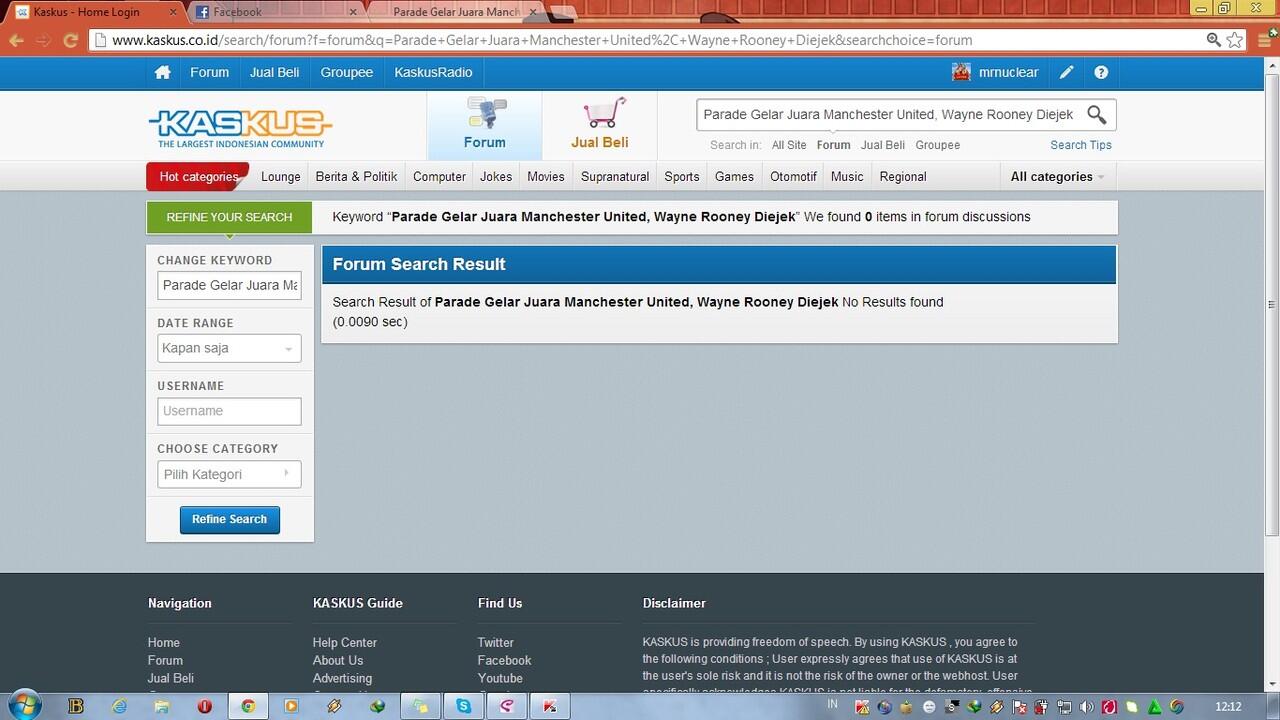
Task: Click the taskbar clock showing 12:12
Action: click(1227, 707)
